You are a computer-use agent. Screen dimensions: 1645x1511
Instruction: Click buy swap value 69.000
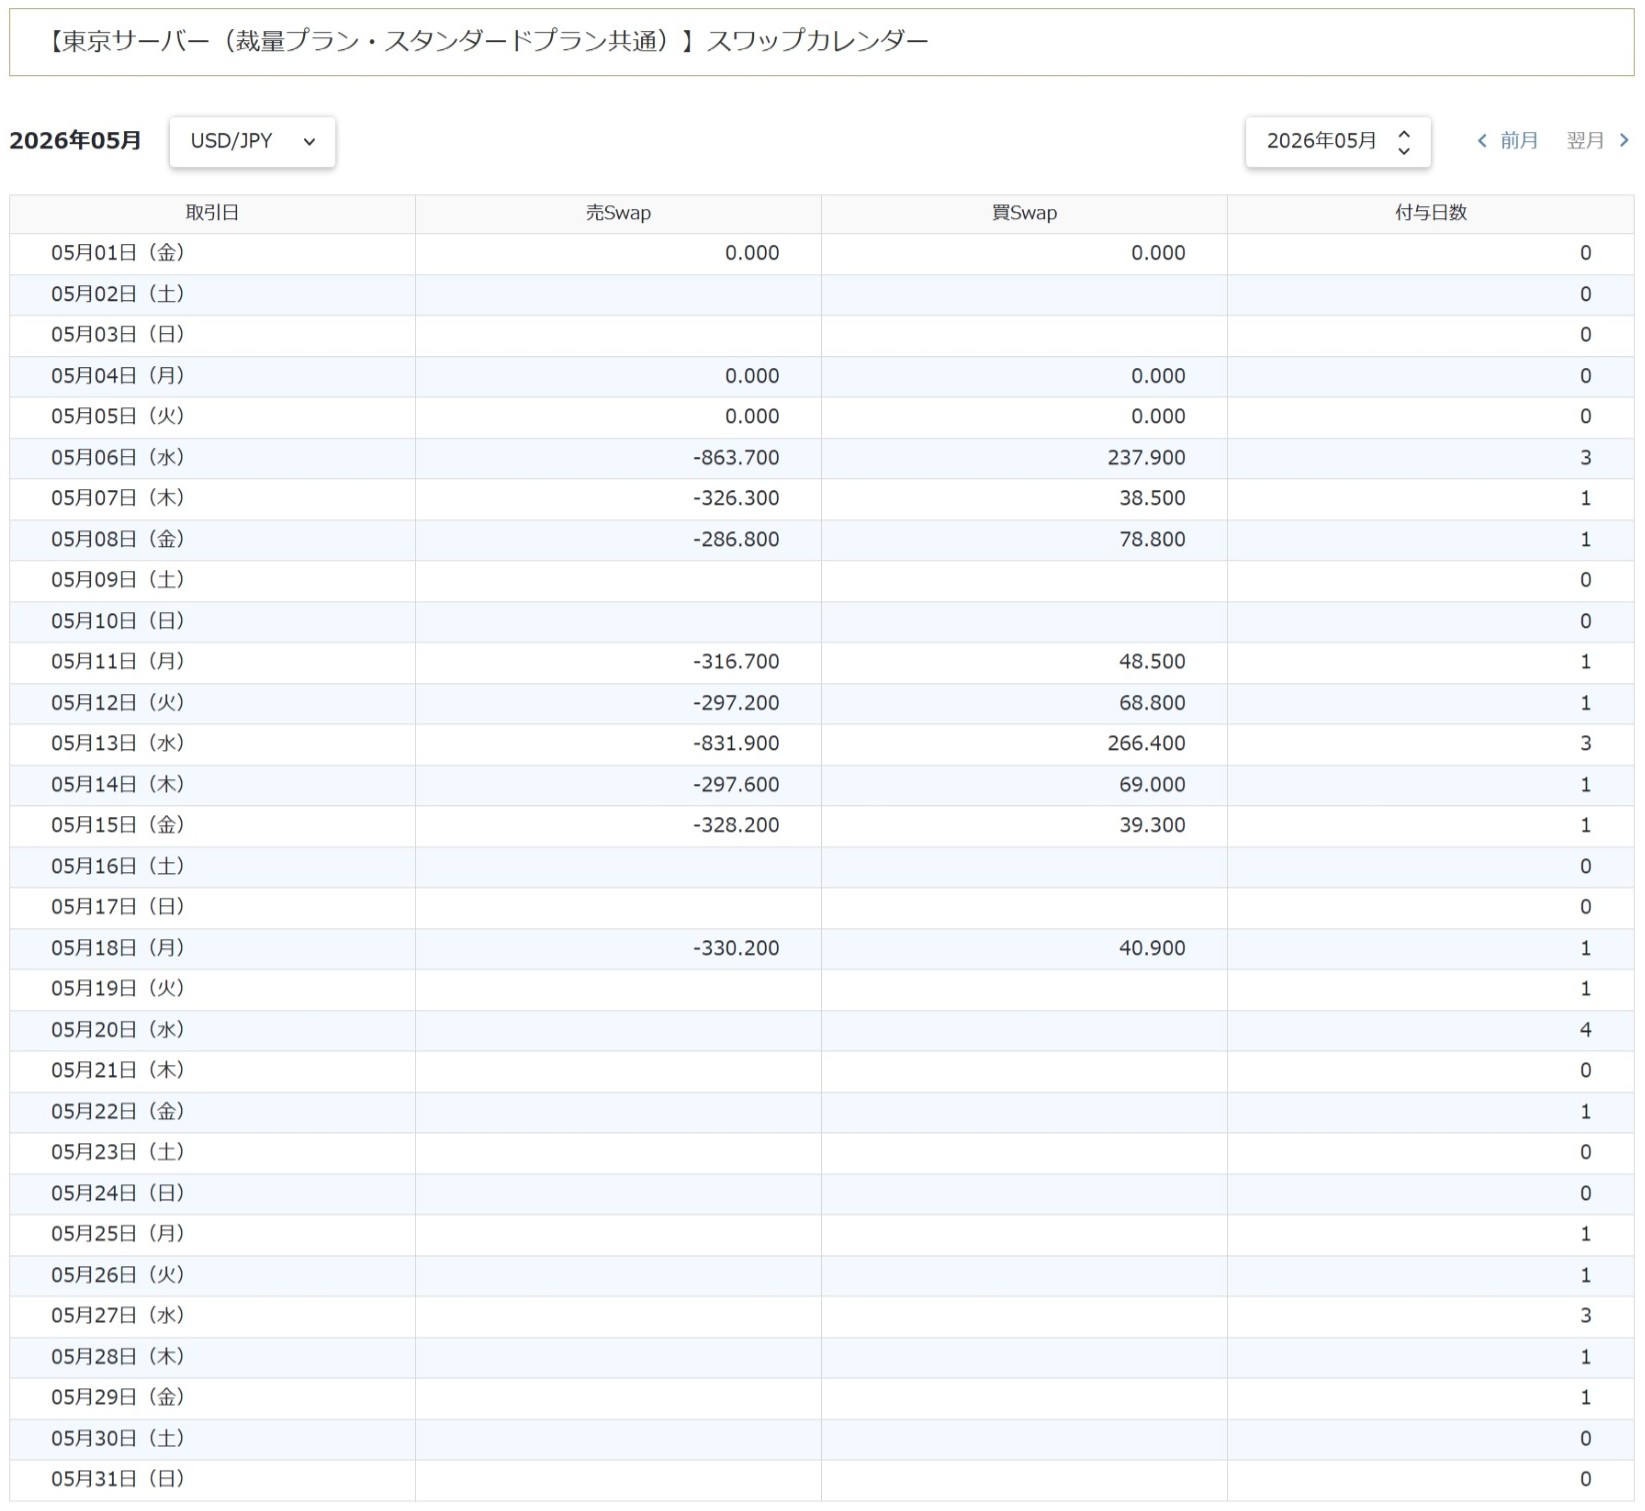[x=1152, y=785]
